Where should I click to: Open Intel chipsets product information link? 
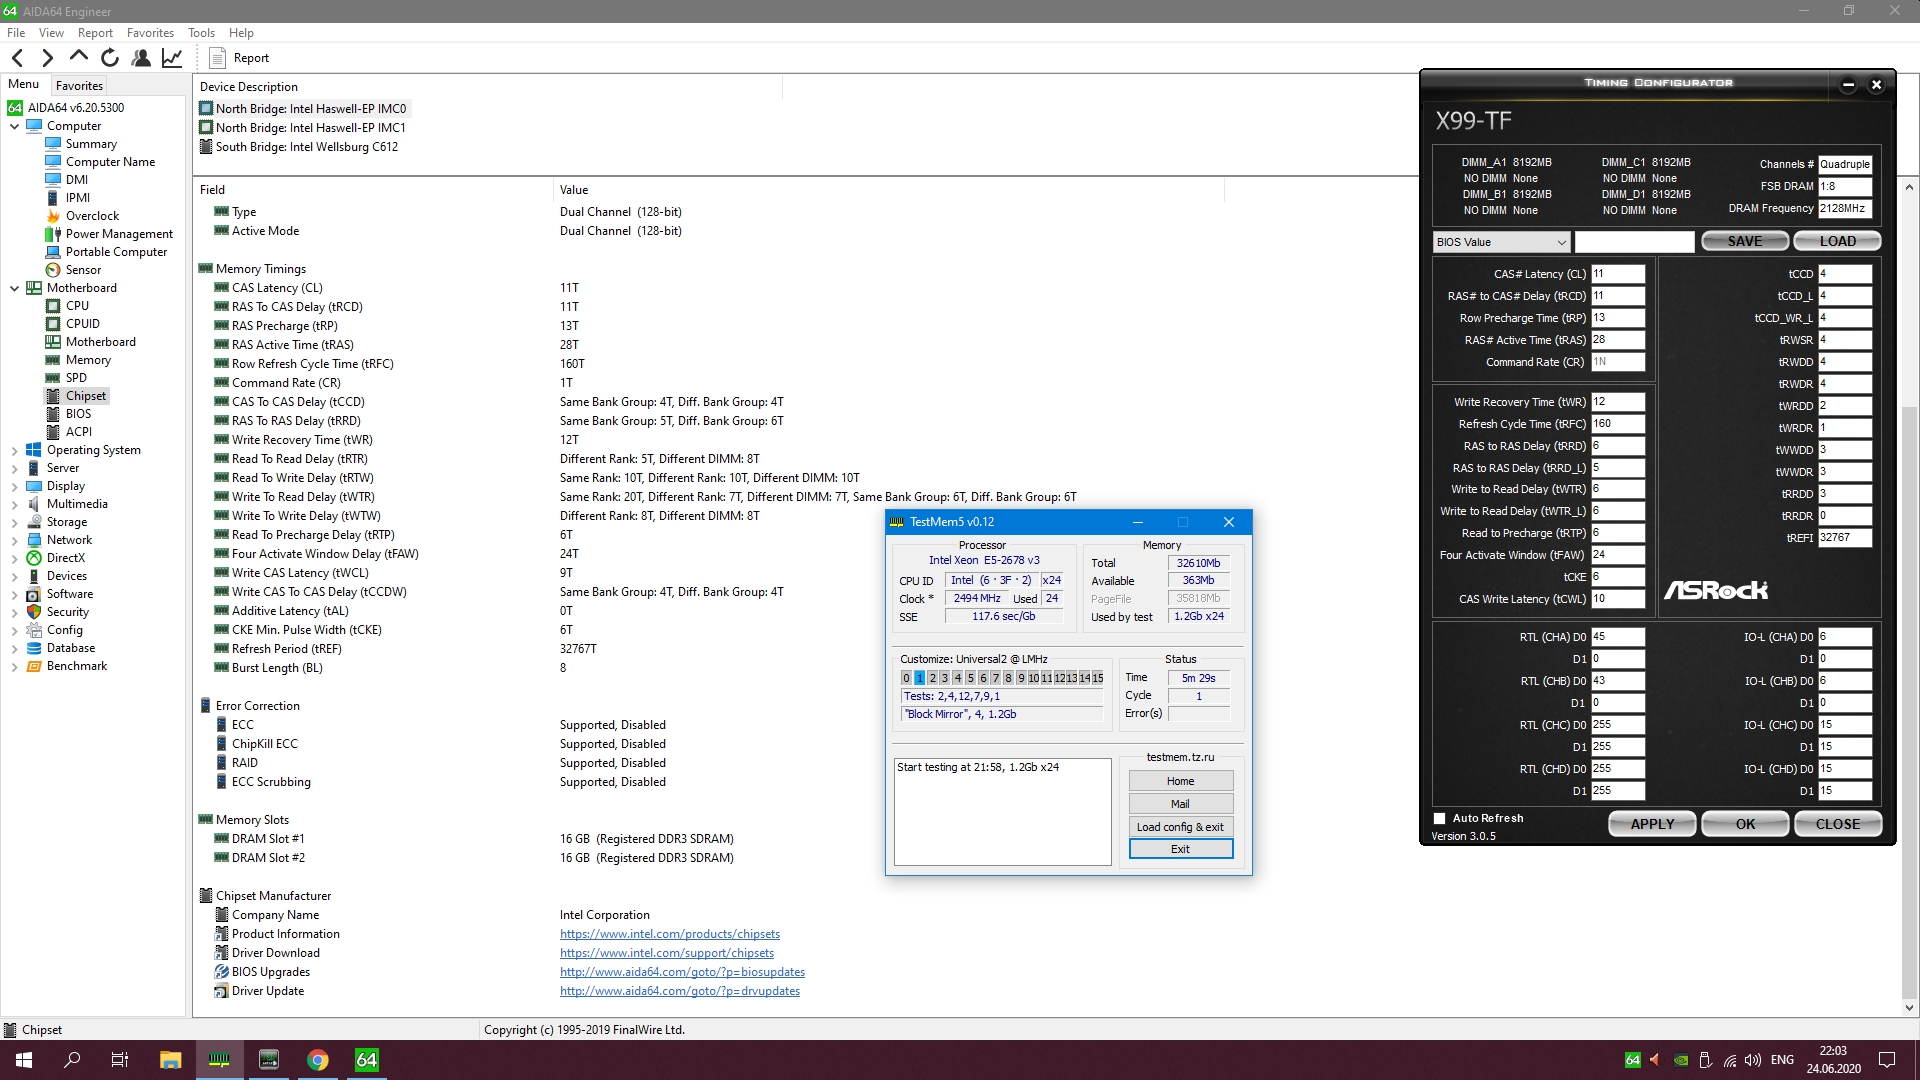click(x=669, y=934)
